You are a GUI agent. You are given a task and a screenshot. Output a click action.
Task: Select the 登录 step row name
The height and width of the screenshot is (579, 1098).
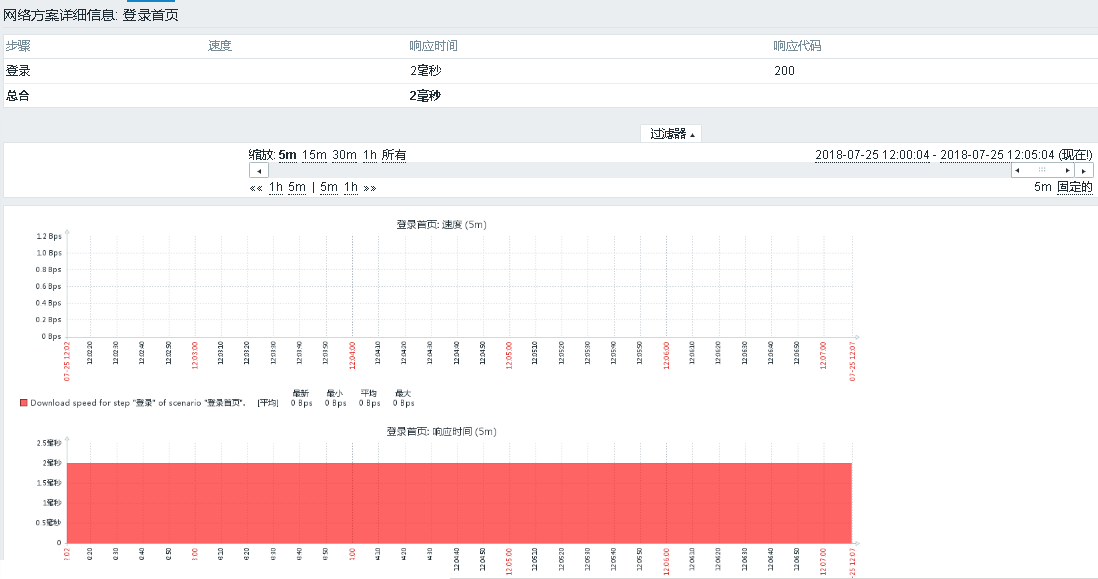[x=18, y=71]
